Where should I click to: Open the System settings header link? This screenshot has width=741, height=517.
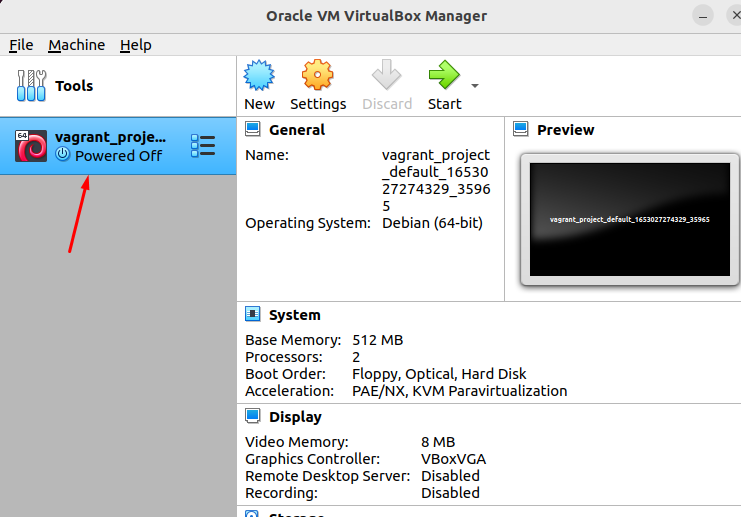(x=294, y=315)
